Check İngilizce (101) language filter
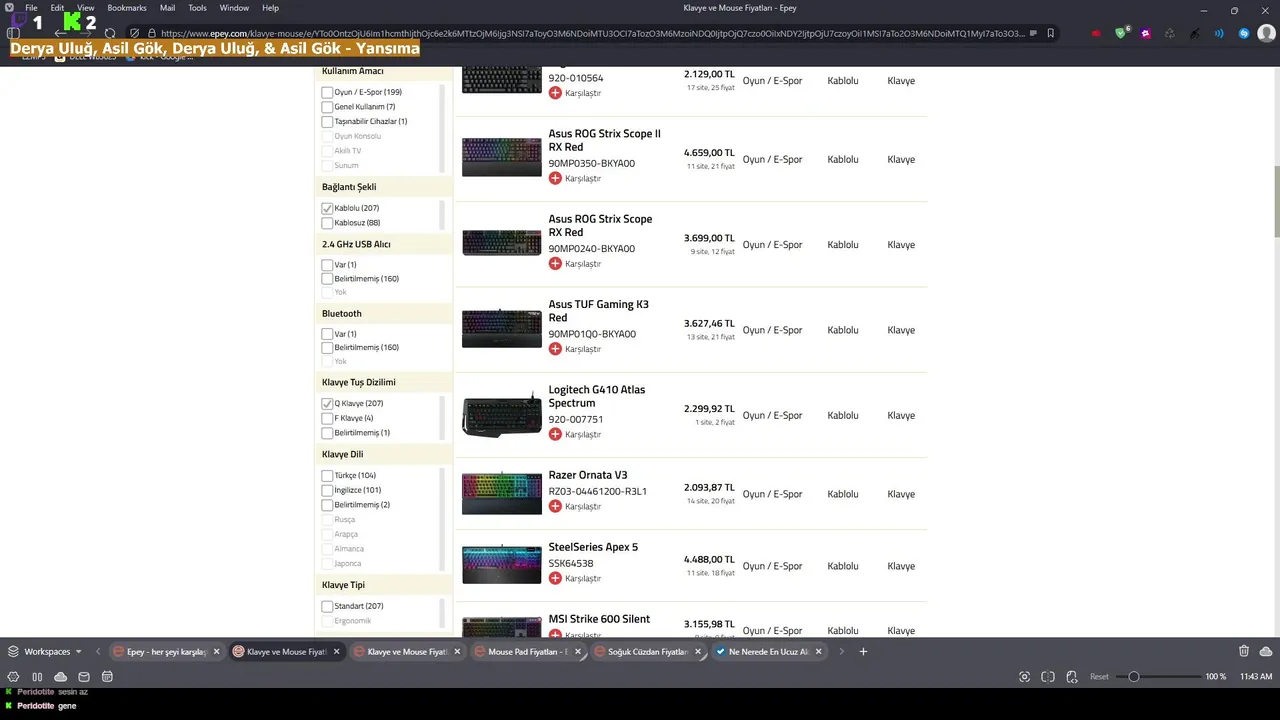 [x=327, y=490]
